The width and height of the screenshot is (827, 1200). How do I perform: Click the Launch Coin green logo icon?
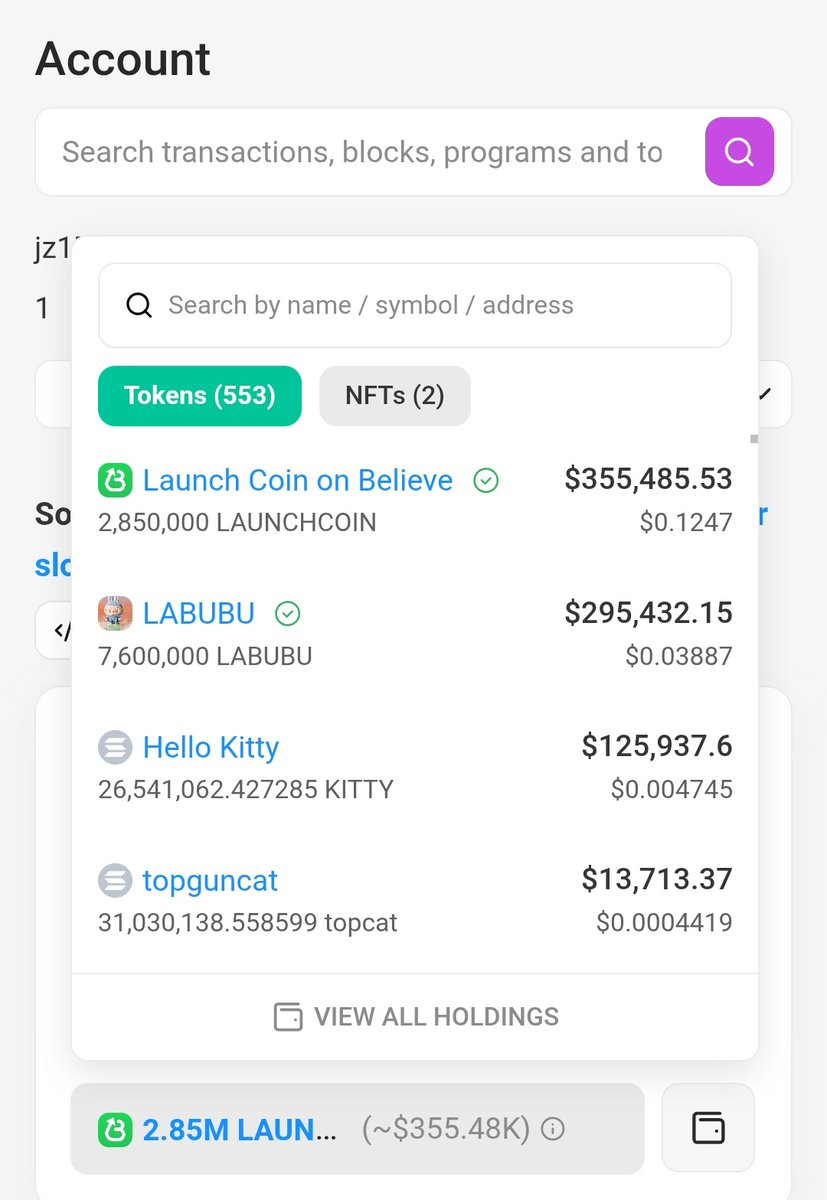click(x=115, y=481)
